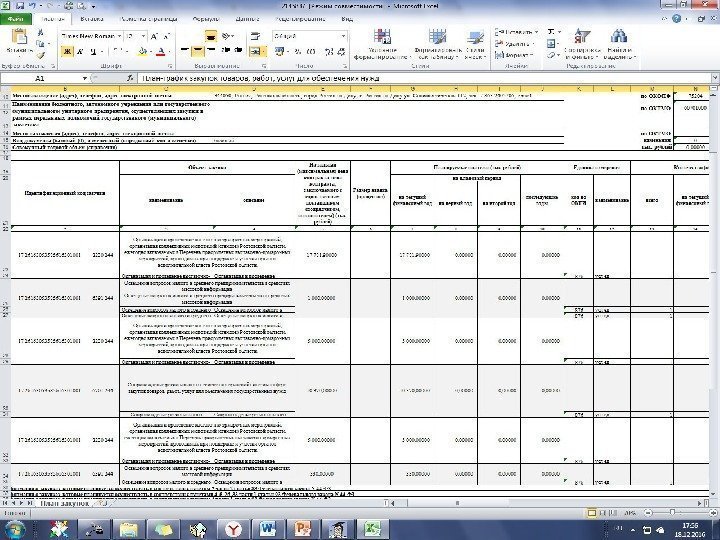Viewport: 720px width, 540px height.
Task: Toggle Bold (Ж) formatting
Action: tap(67, 51)
